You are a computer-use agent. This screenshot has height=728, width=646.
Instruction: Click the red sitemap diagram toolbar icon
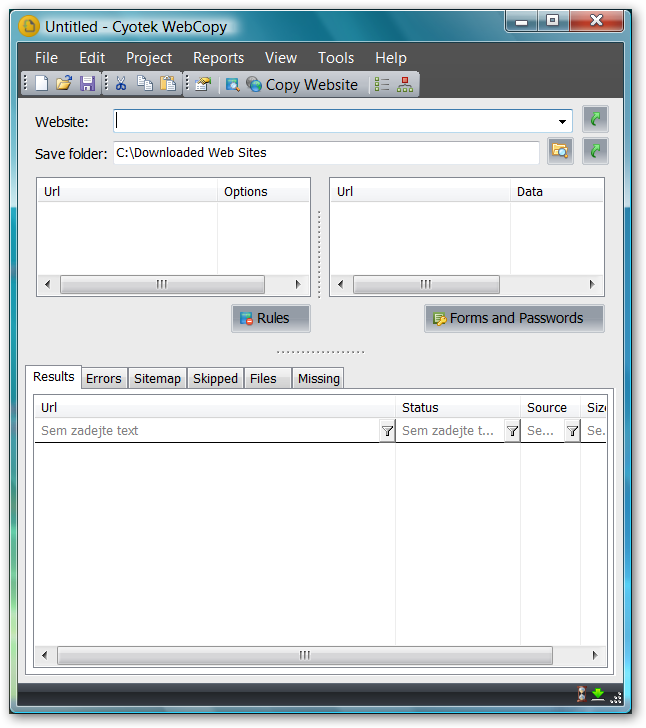coord(405,84)
